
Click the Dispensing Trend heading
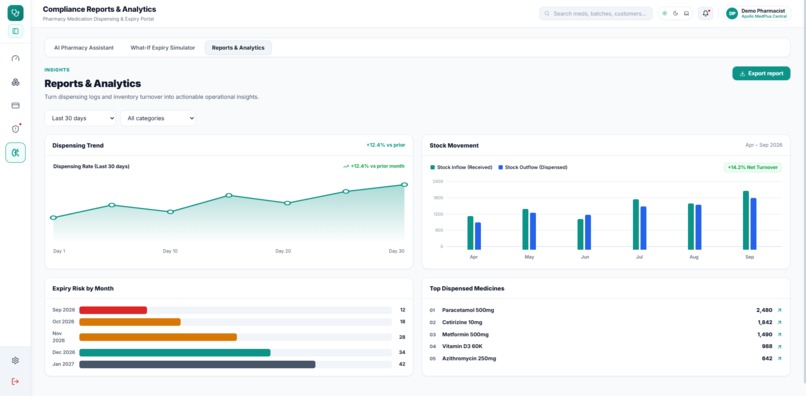pos(78,146)
